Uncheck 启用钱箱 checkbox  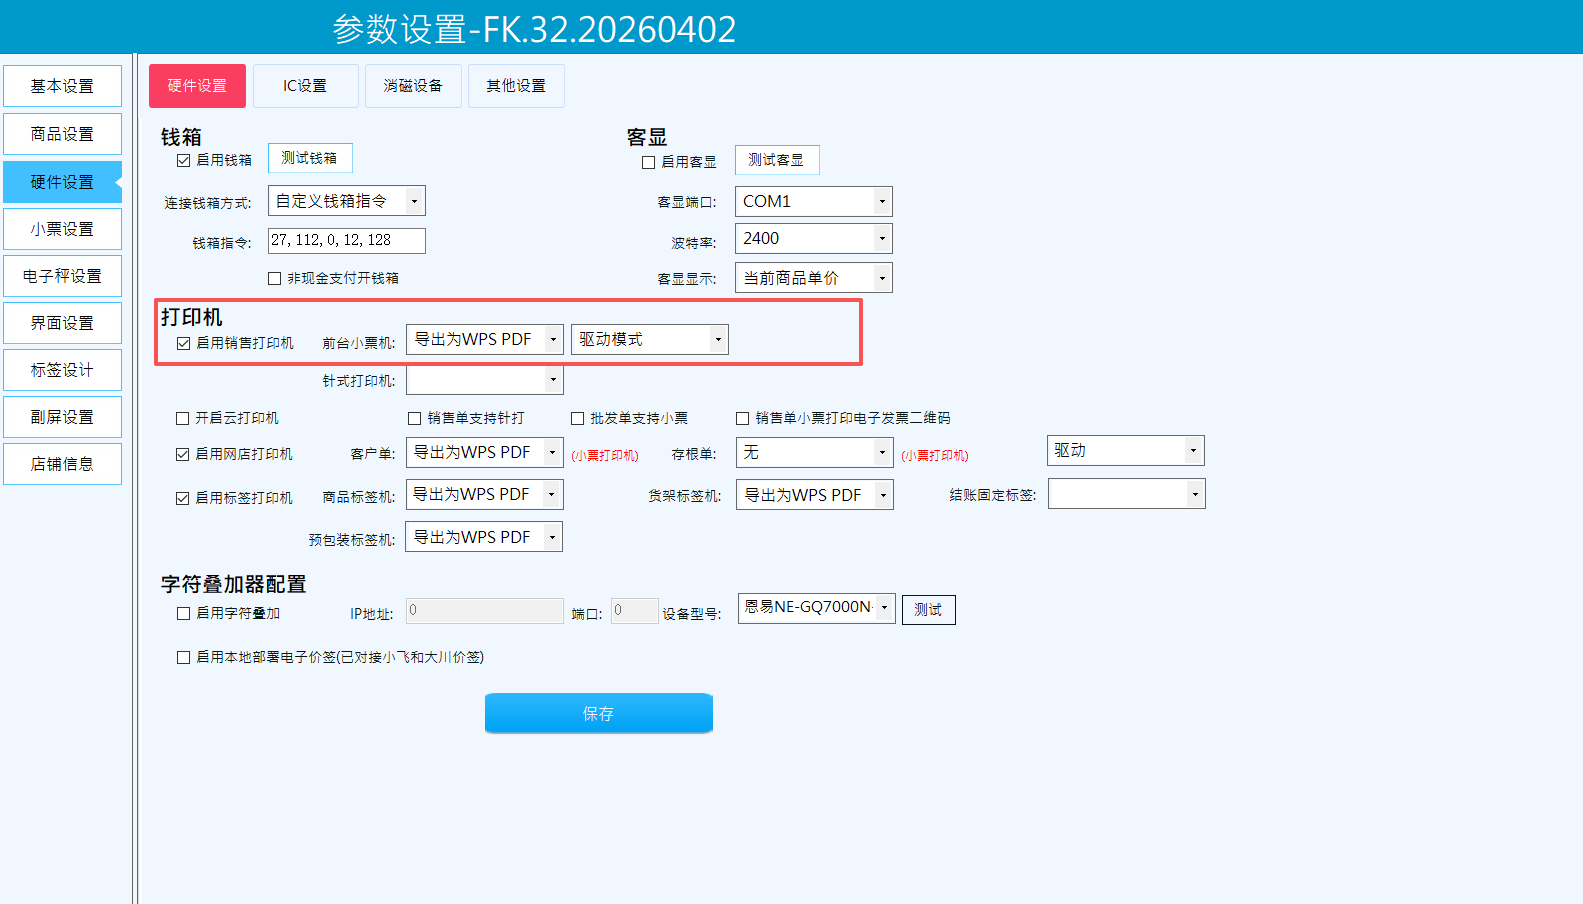[183, 160]
